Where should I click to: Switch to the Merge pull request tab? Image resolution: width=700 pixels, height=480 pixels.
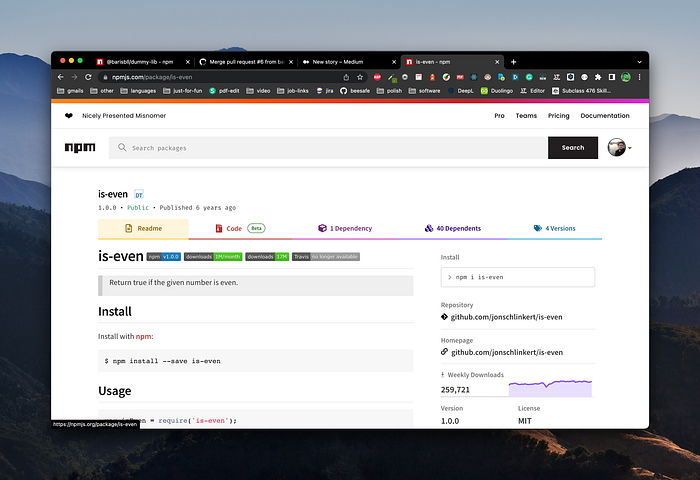coord(245,62)
